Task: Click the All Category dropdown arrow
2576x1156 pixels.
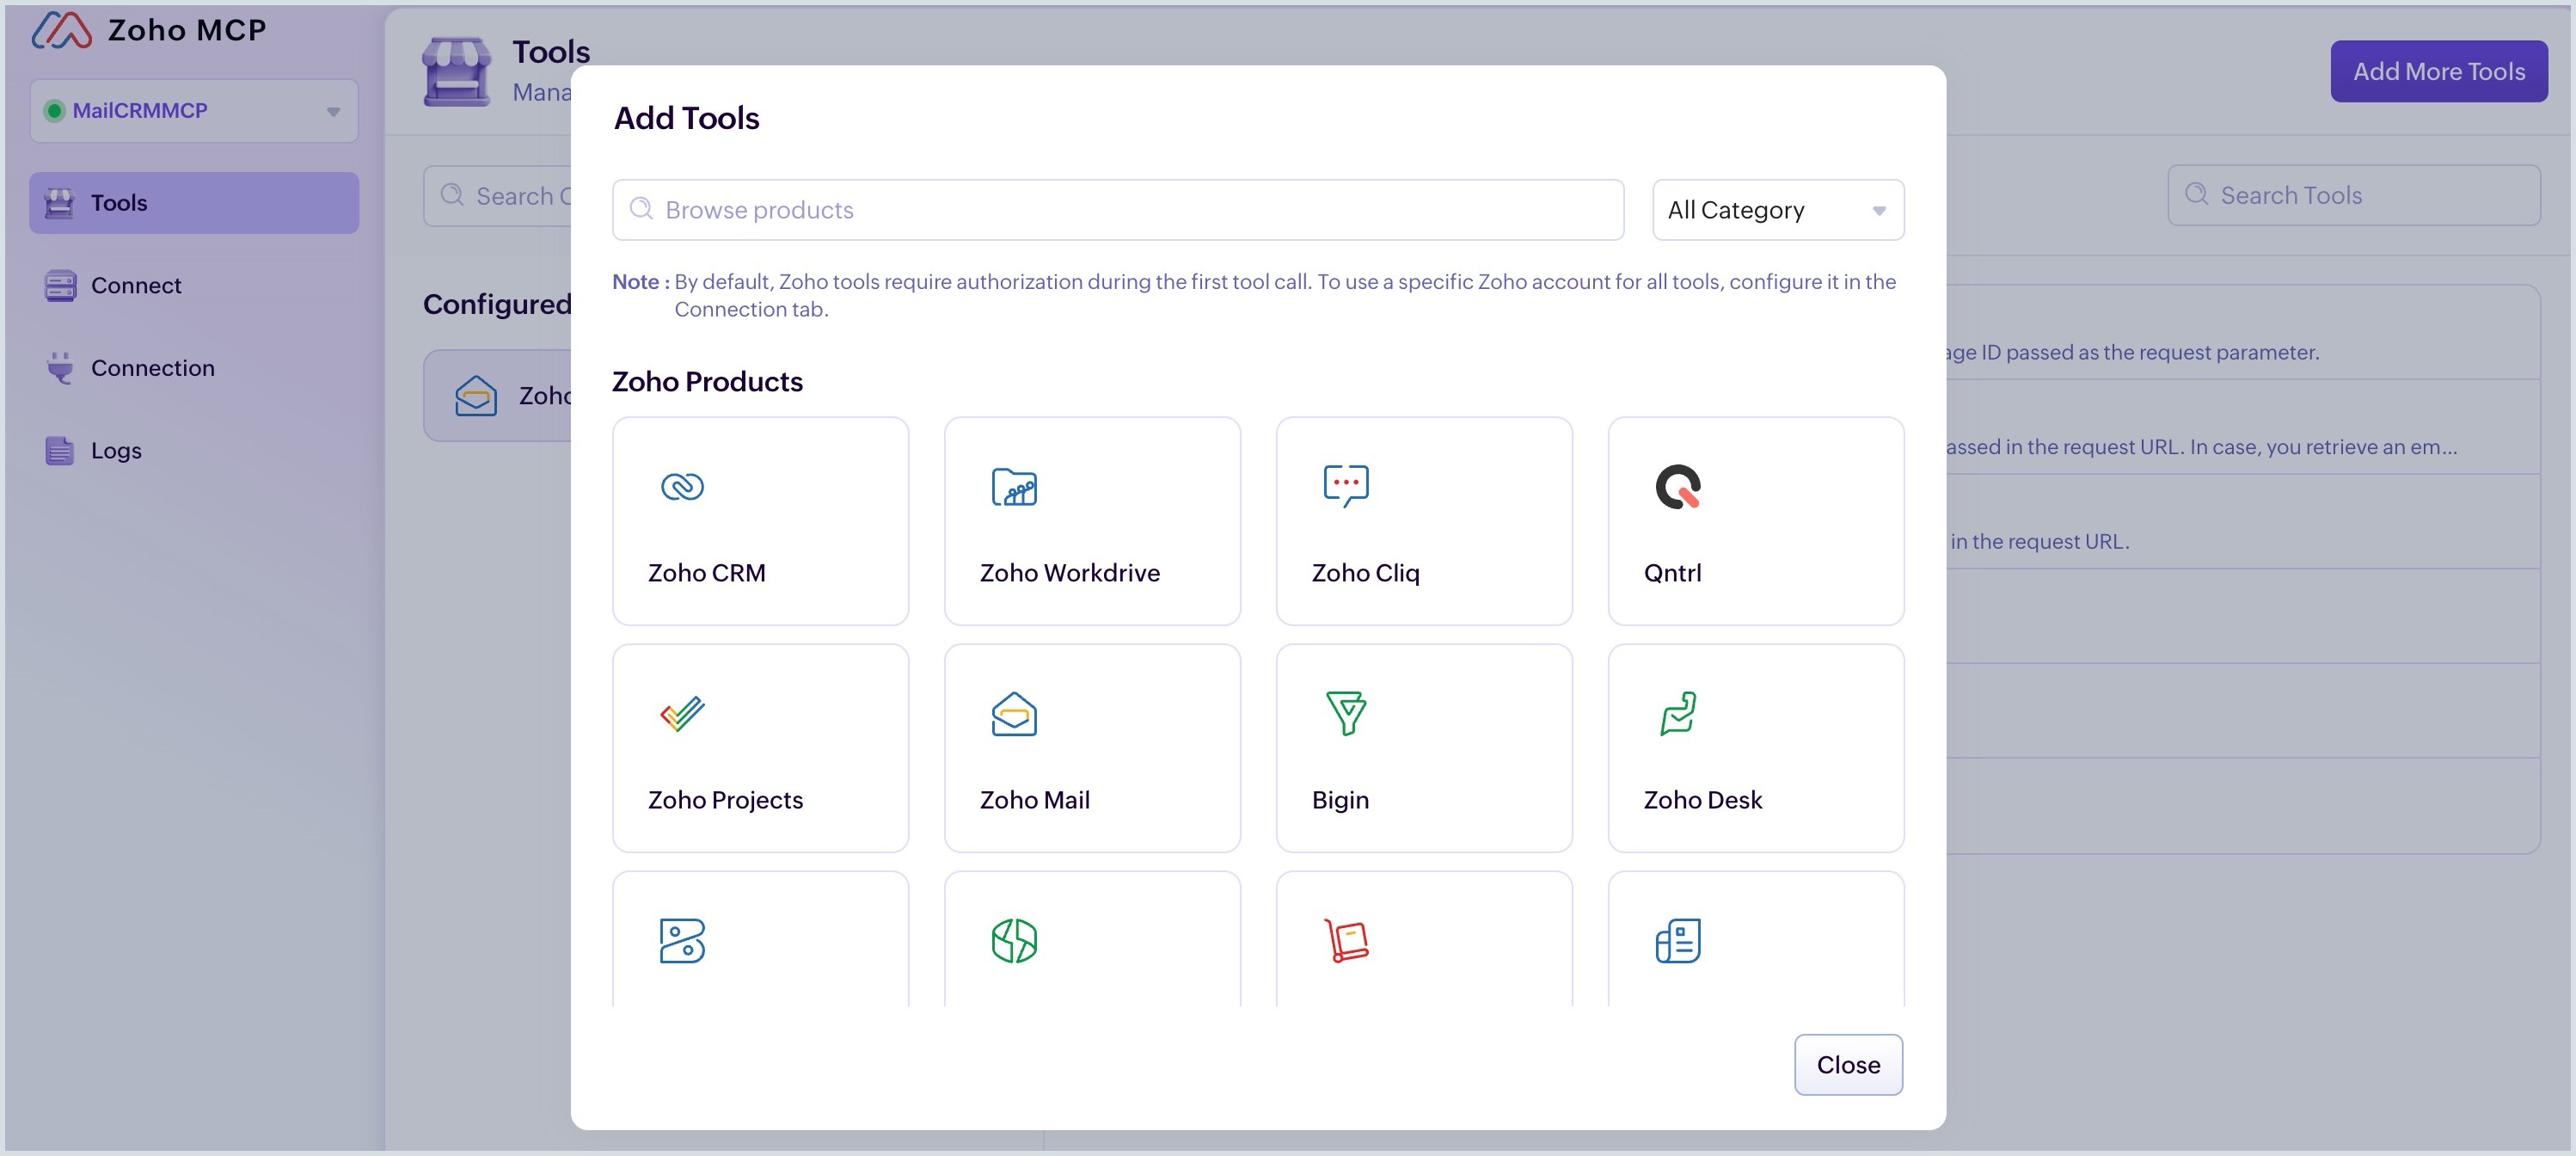Action: tap(1879, 211)
